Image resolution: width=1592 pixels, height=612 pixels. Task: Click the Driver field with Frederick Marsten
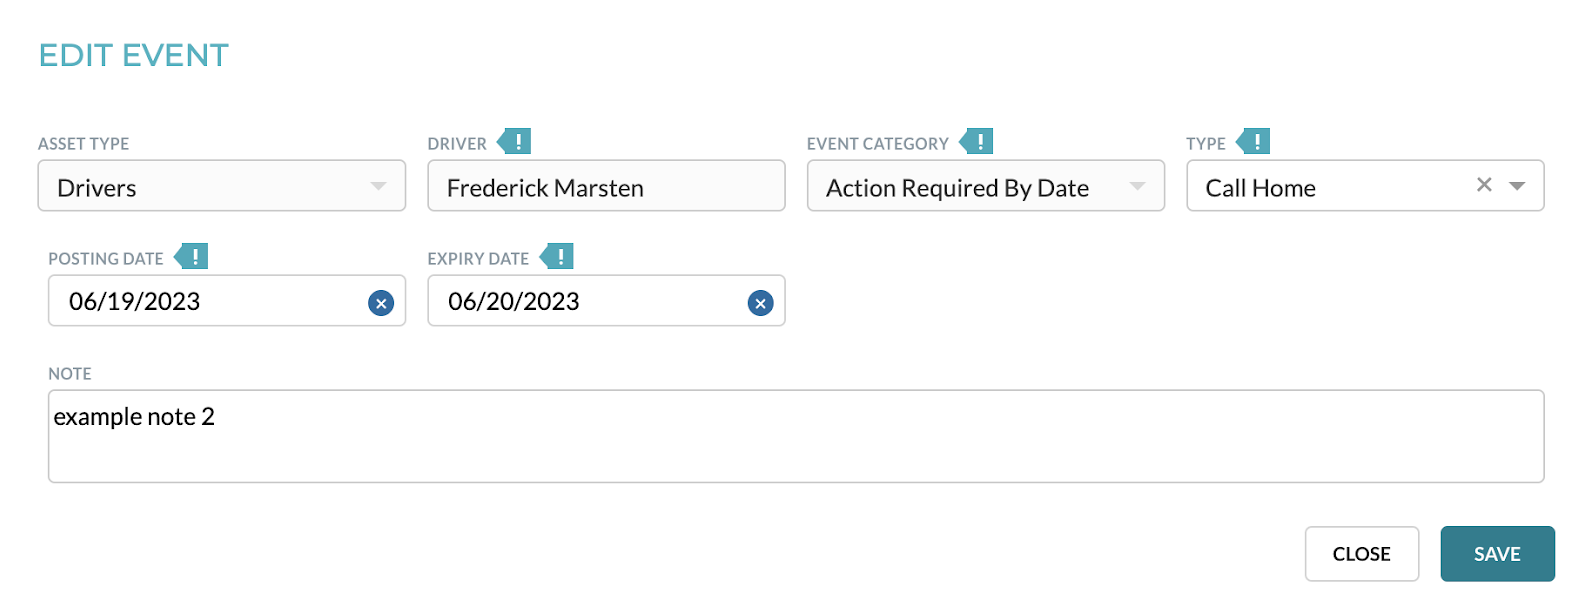(606, 186)
